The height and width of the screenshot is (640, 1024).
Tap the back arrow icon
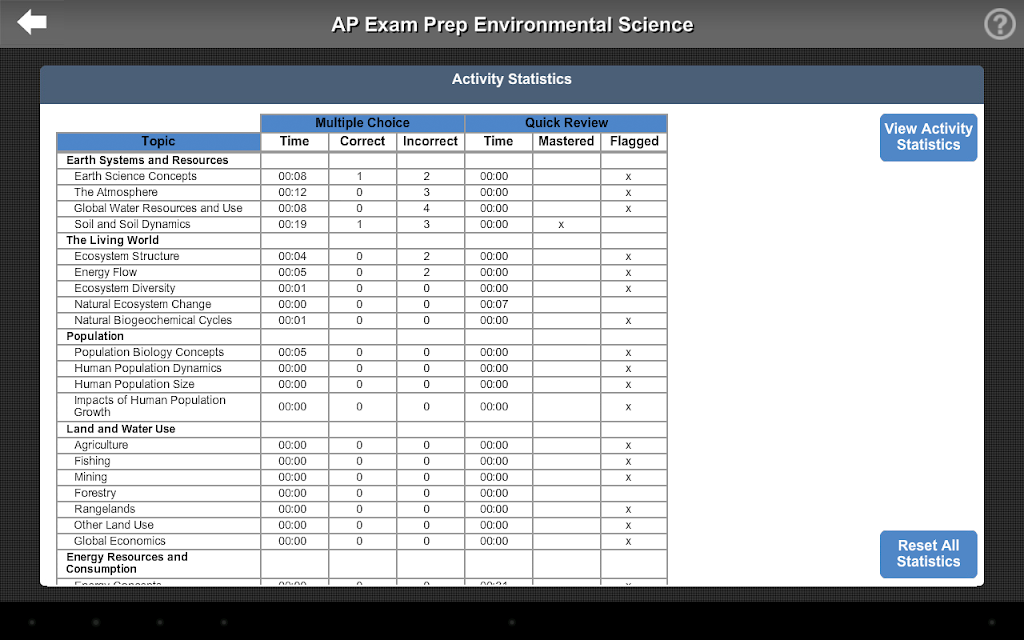(x=31, y=22)
